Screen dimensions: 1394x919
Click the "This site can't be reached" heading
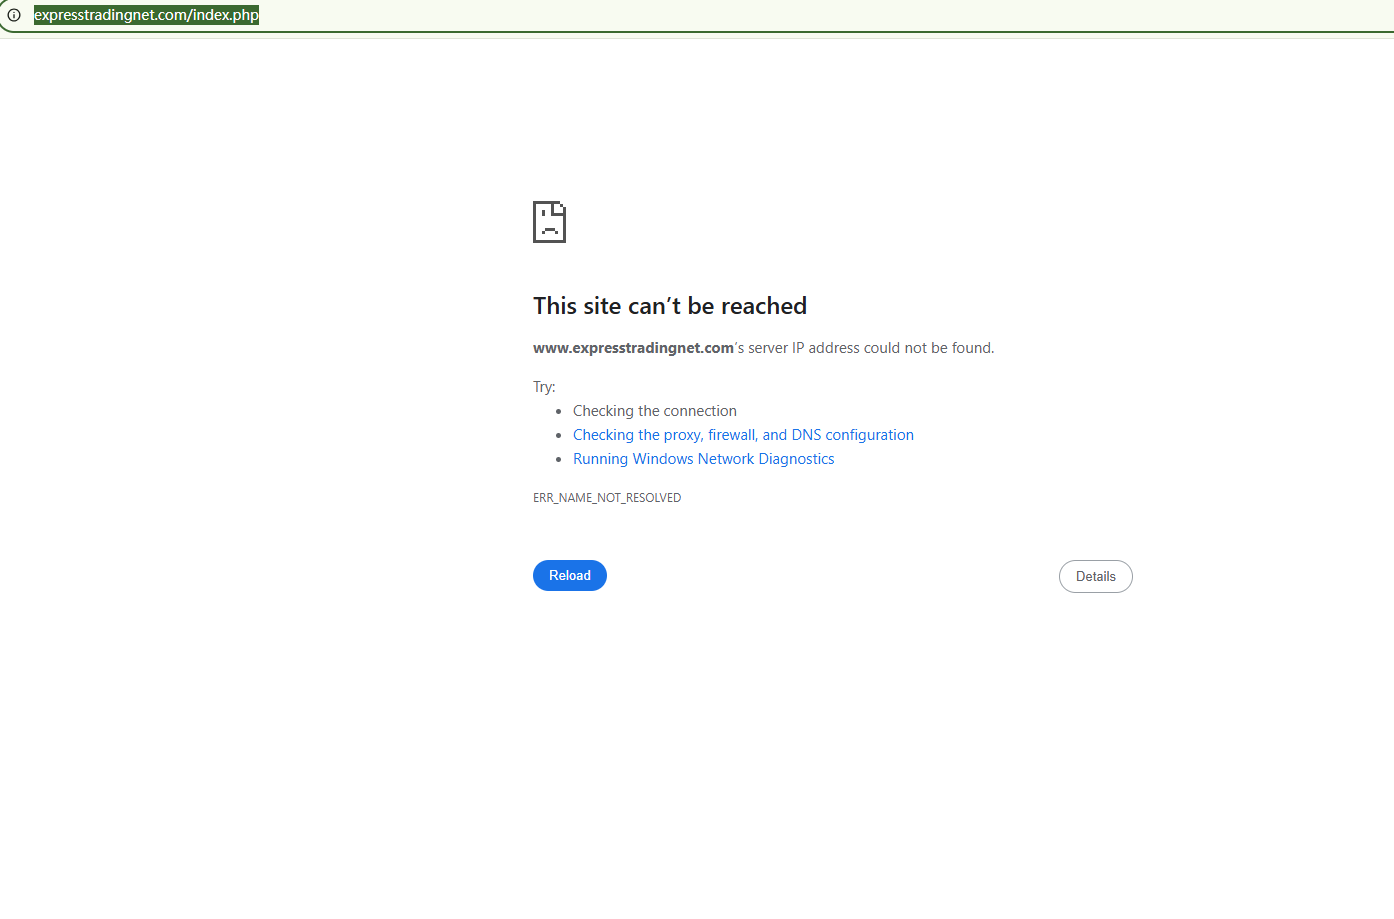click(670, 306)
